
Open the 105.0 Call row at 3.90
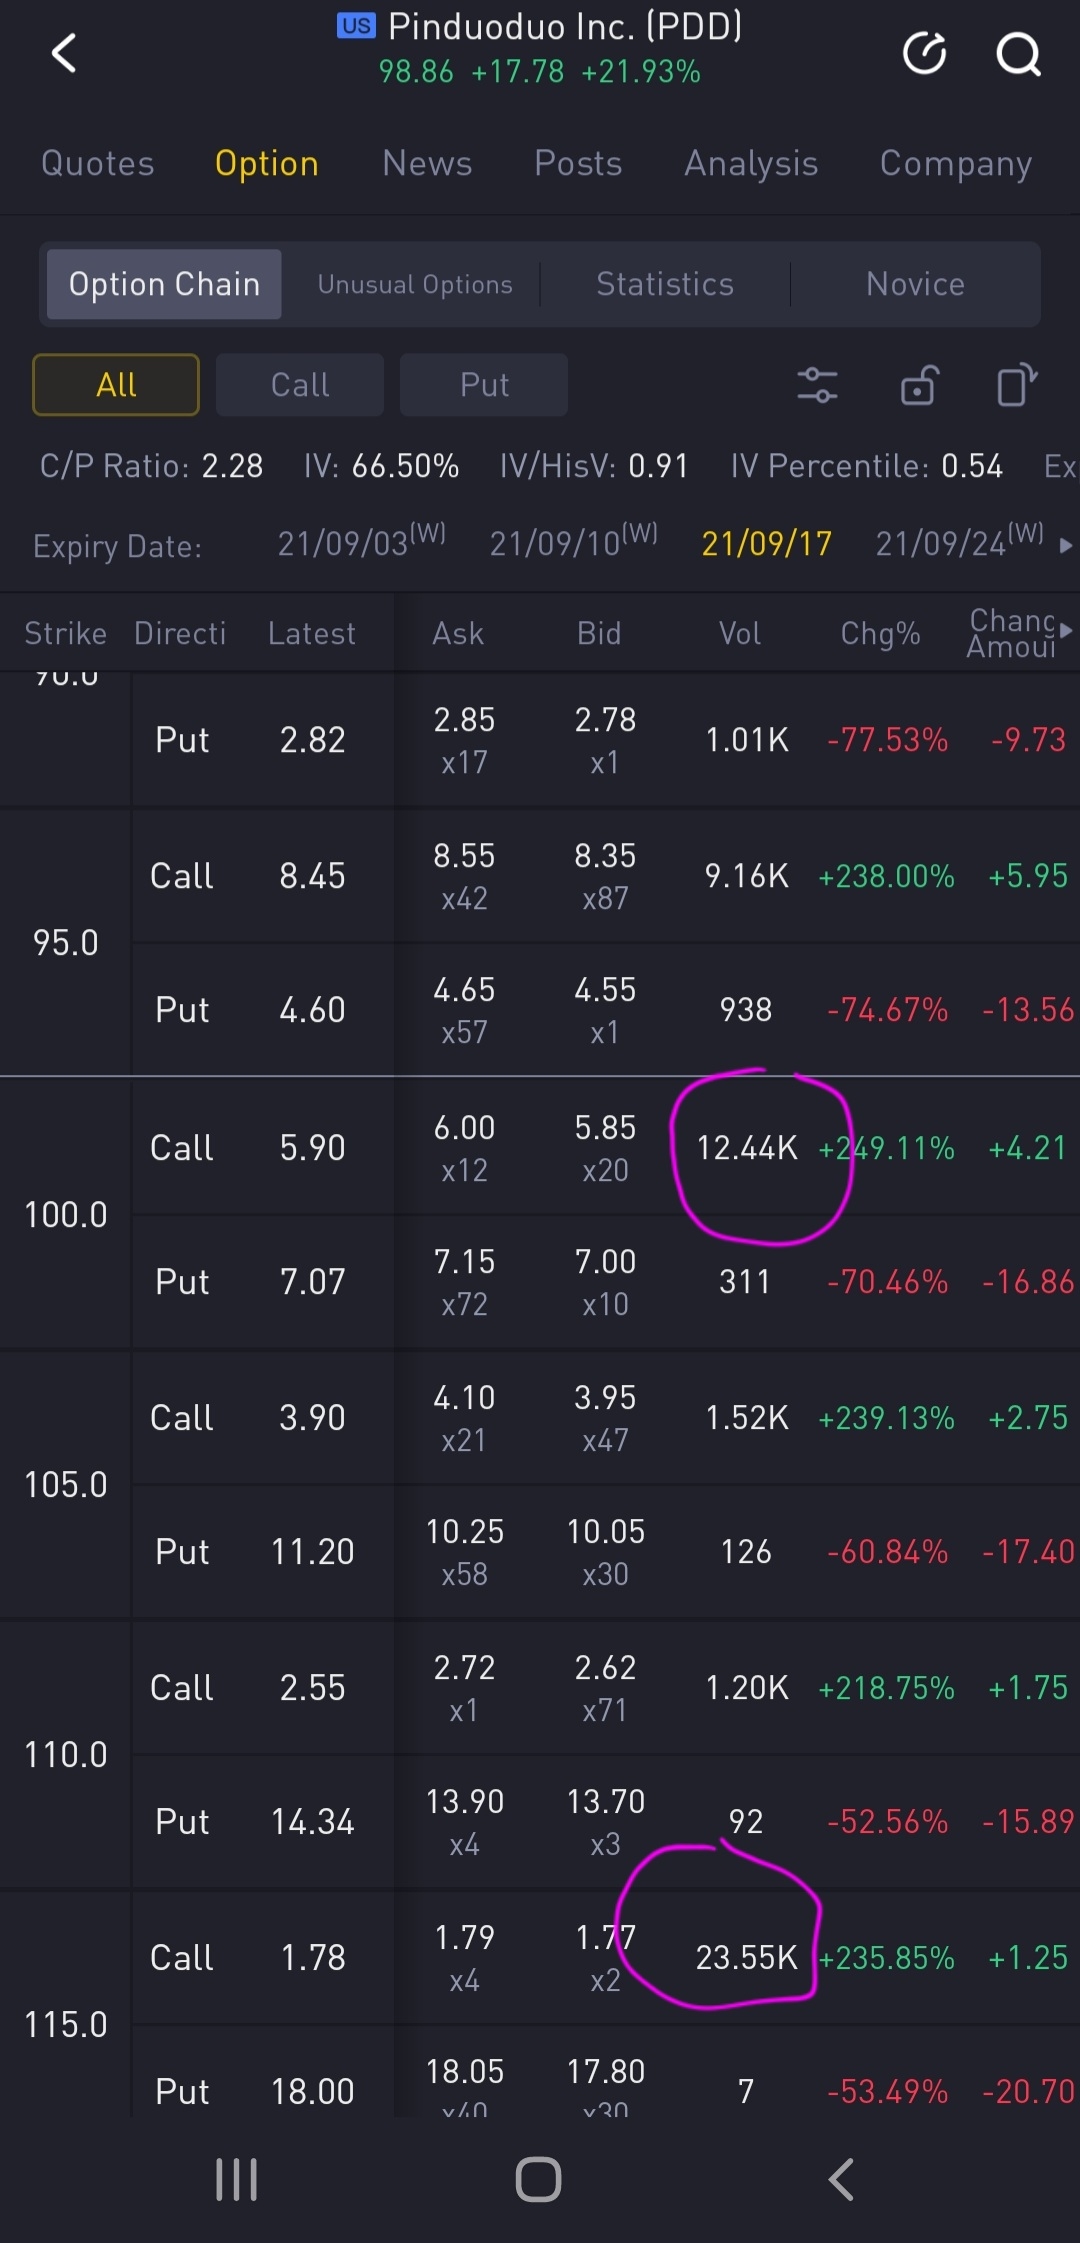point(606,1418)
